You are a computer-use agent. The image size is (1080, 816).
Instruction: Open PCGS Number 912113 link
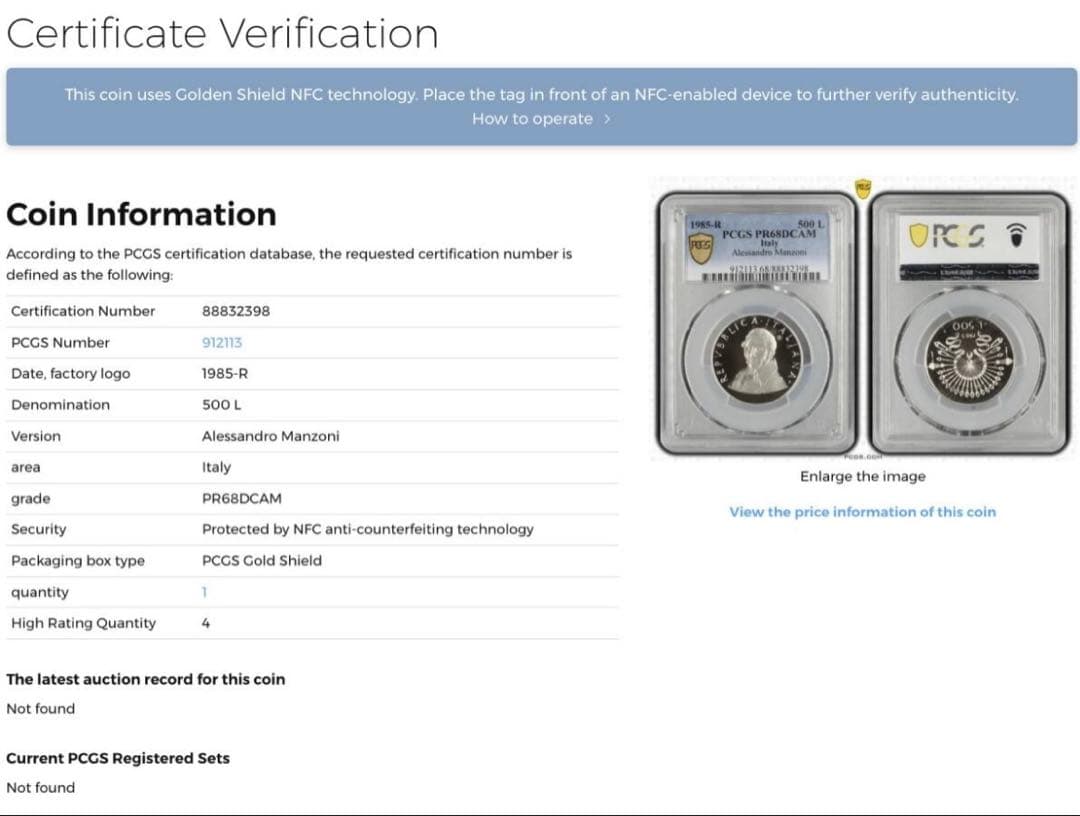[x=222, y=342]
